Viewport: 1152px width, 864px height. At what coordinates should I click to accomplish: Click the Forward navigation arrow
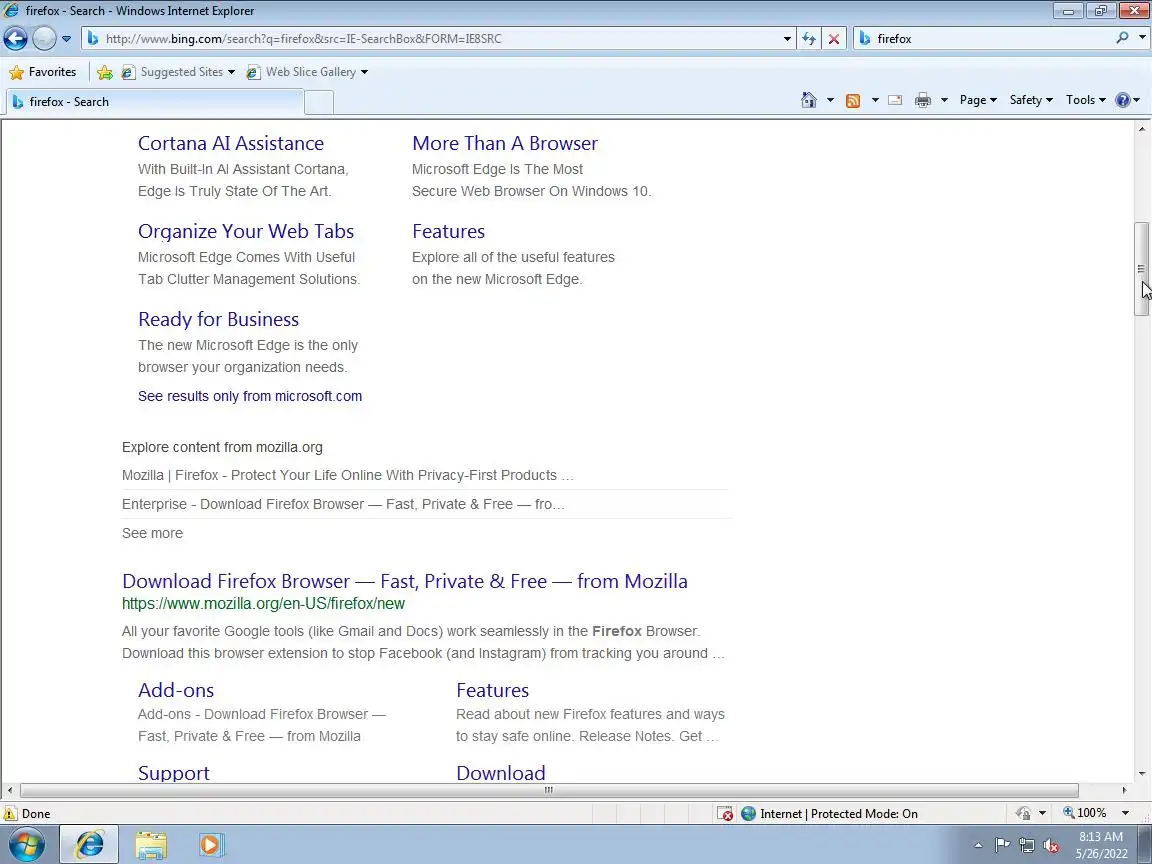point(44,38)
